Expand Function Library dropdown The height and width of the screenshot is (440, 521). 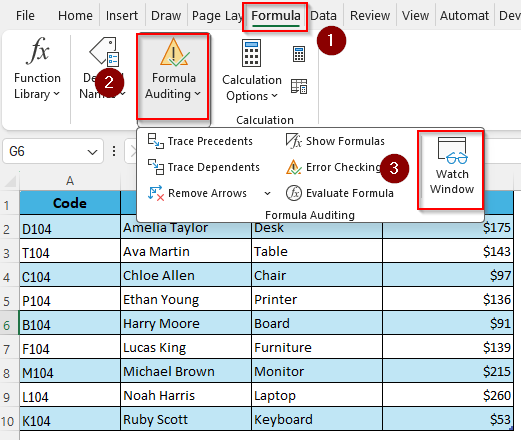pos(37,86)
